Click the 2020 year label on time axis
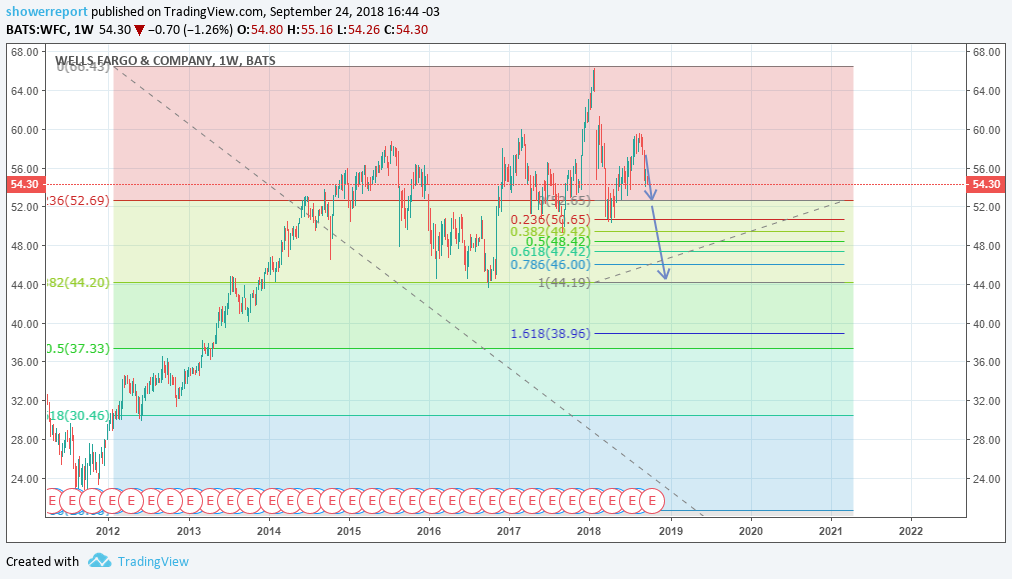This screenshot has height=579, width=1012. pyautogui.click(x=751, y=531)
